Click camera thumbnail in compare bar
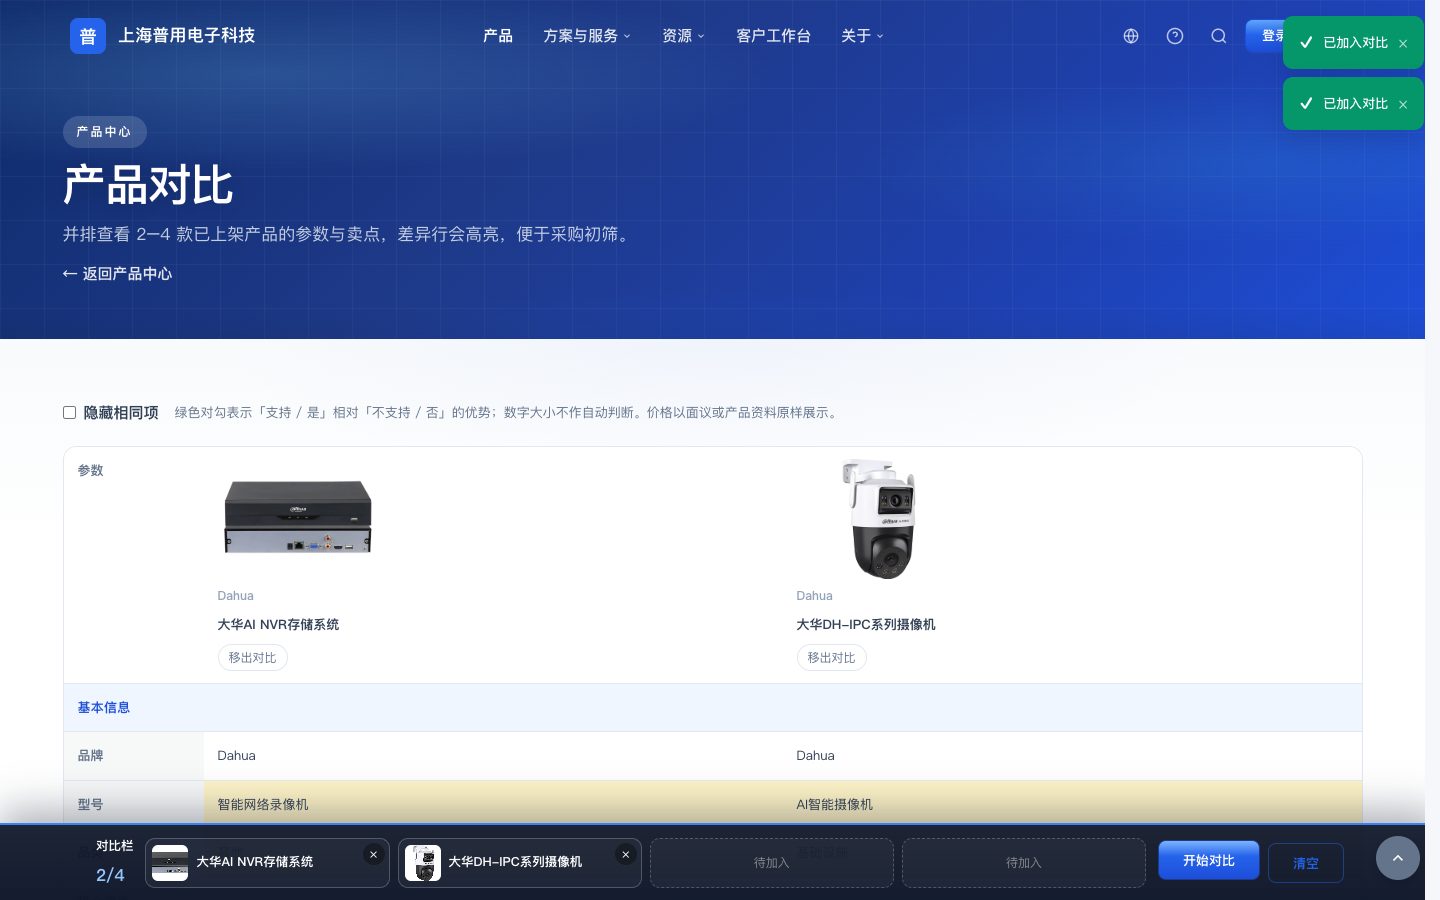Viewport: 1440px width, 900px height. 423,863
